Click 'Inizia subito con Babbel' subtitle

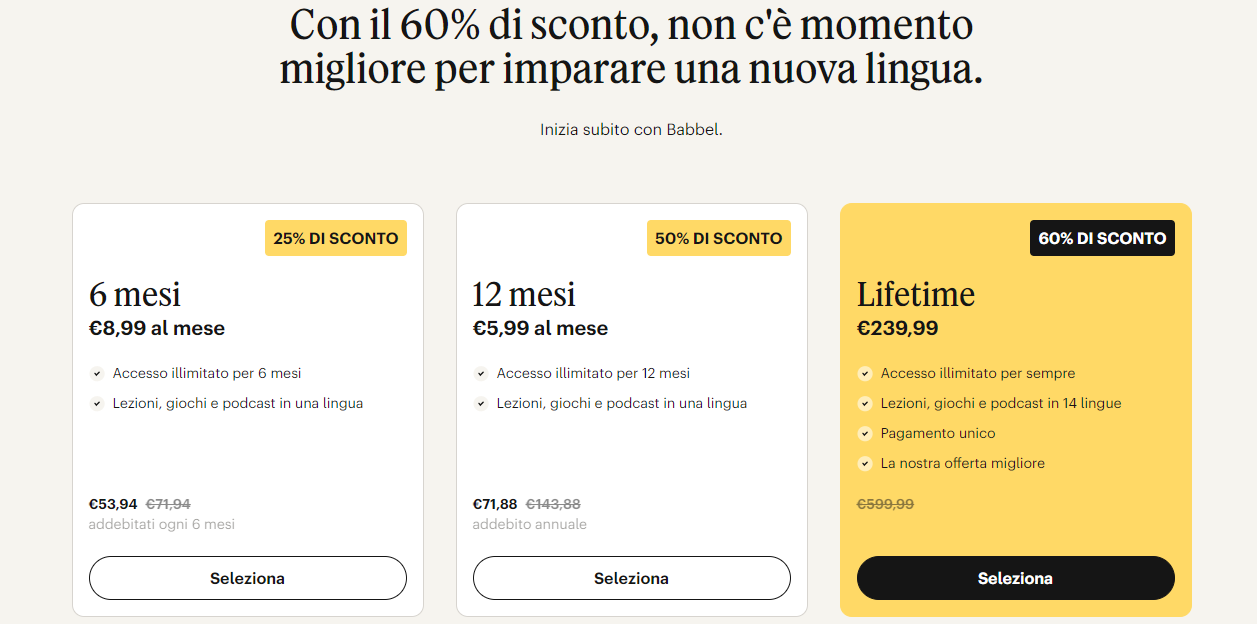(631, 130)
